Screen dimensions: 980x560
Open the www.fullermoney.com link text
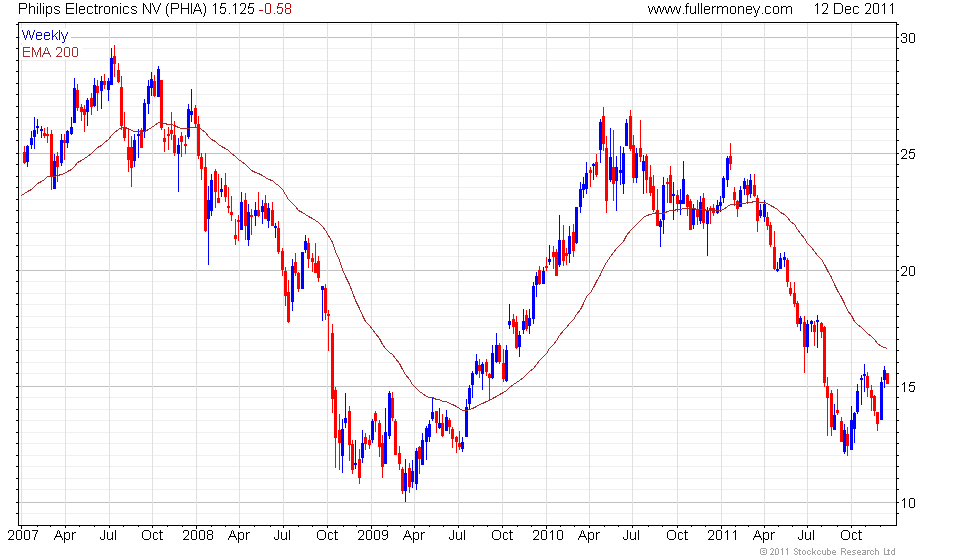[x=720, y=9]
